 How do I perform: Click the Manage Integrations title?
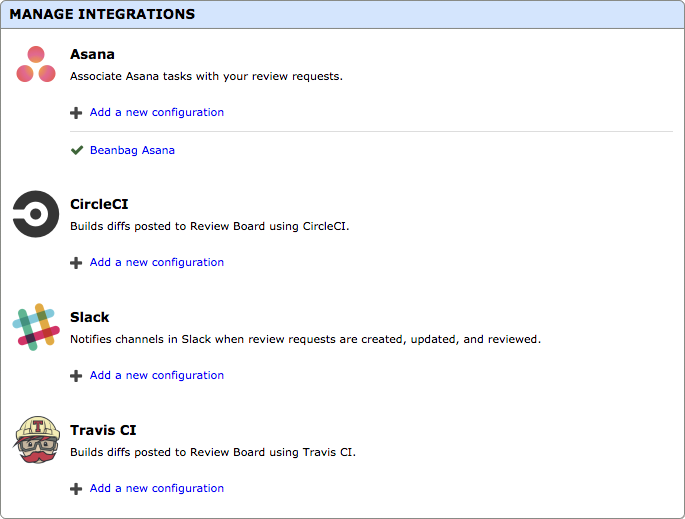[x=102, y=14]
